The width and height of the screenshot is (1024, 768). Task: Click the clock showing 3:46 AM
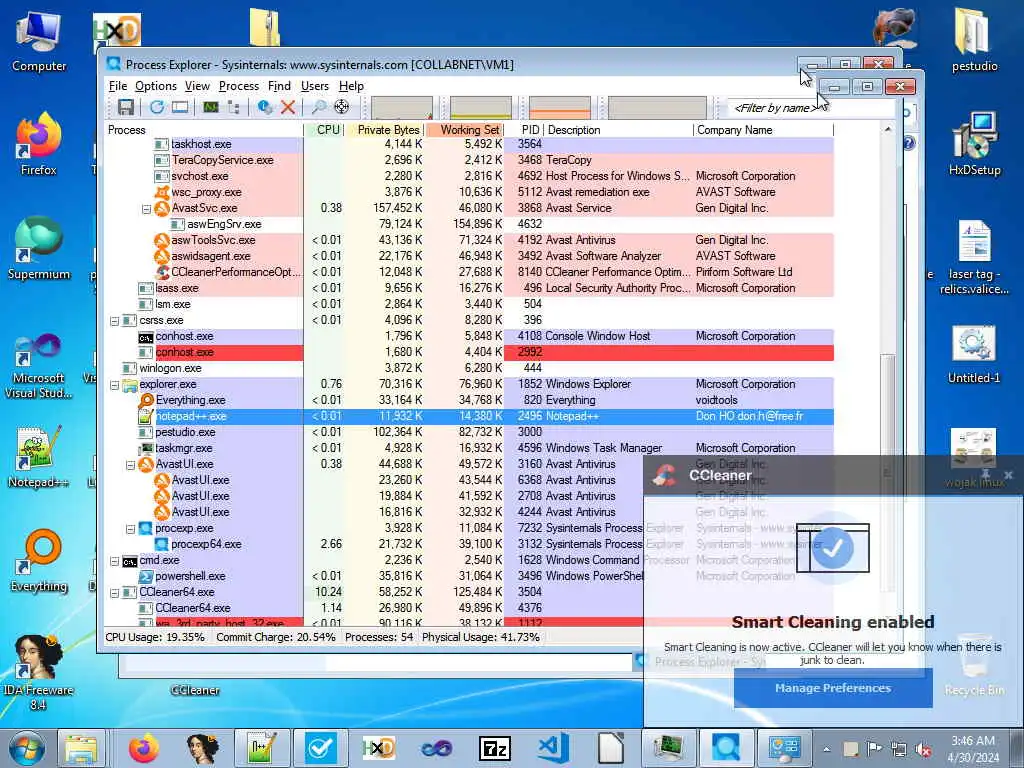pos(973,741)
